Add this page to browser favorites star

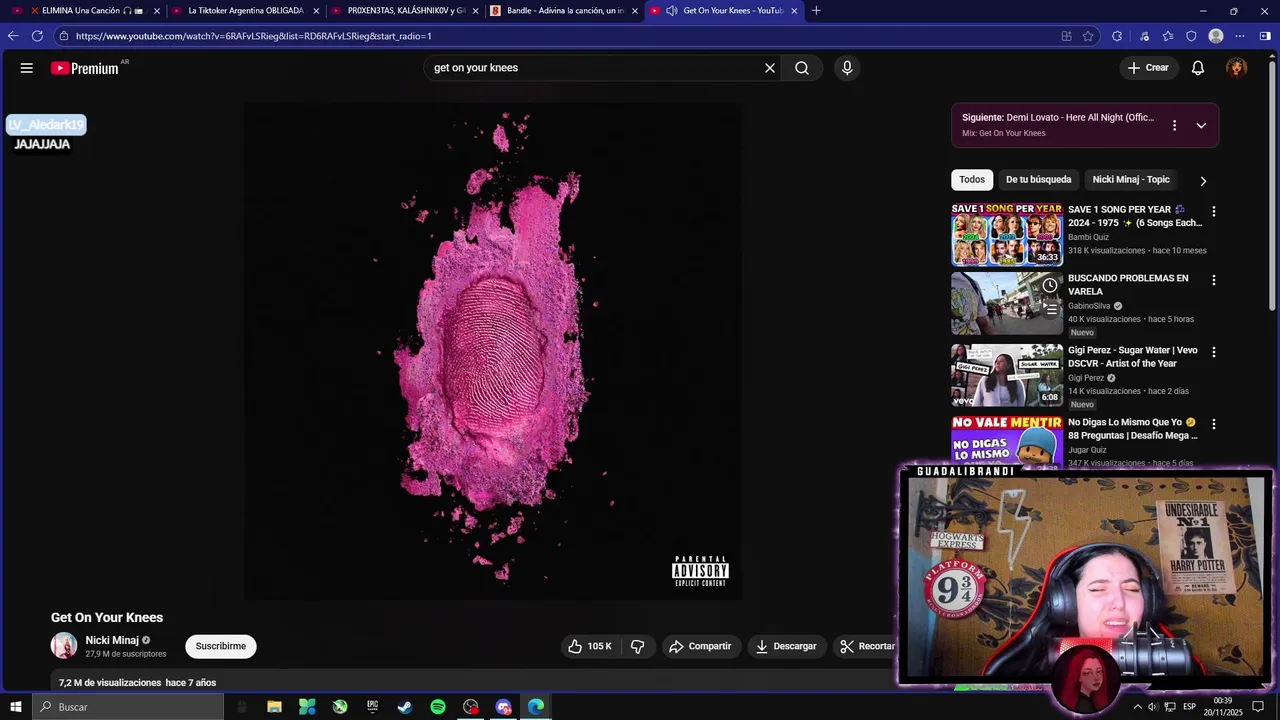[1089, 36]
